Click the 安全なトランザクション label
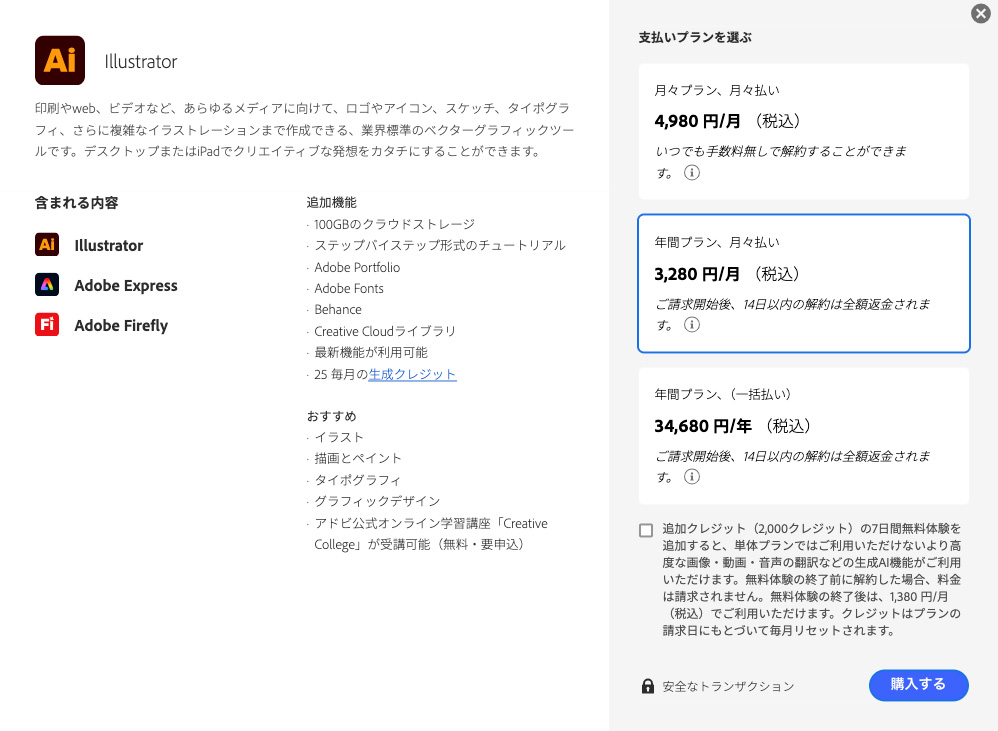Screen dimensions: 998x731 pyautogui.click(x=728, y=686)
